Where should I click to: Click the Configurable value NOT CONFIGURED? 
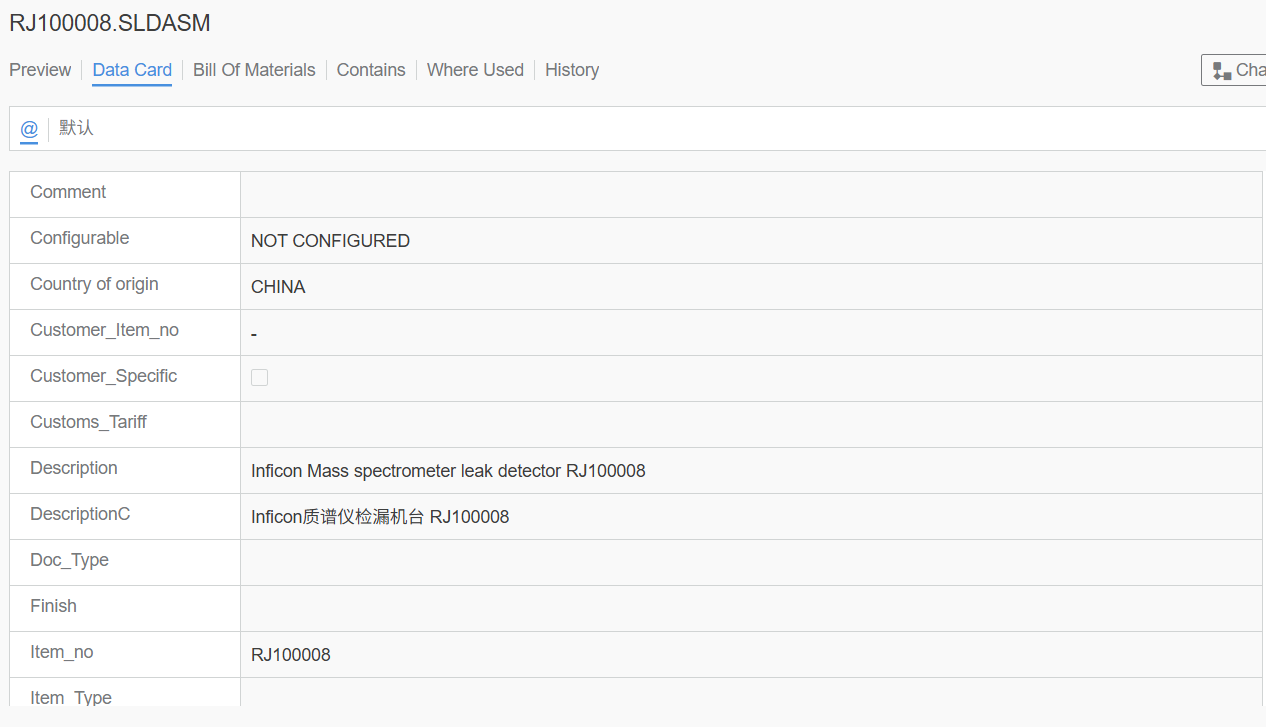330,241
